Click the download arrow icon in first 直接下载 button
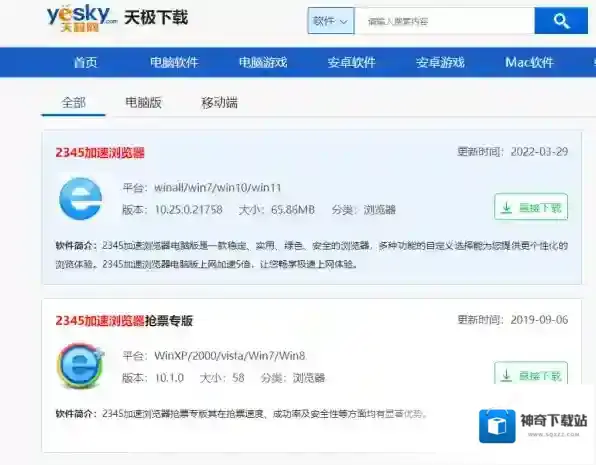The height and width of the screenshot is (465, 596). click(x=506, y=208)
